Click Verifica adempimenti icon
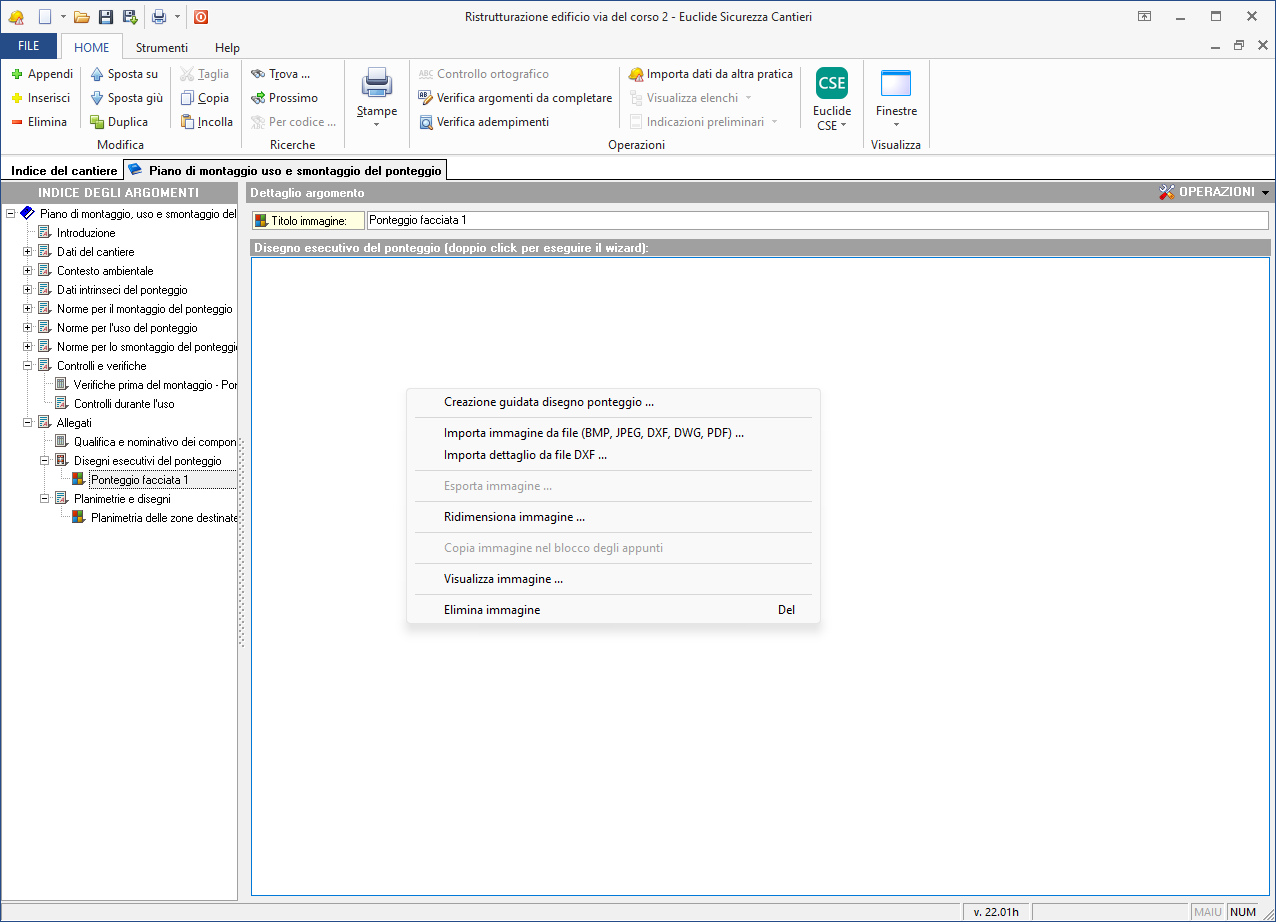Viewport: 1276px width, 922px height. click(x=426, y=122)
